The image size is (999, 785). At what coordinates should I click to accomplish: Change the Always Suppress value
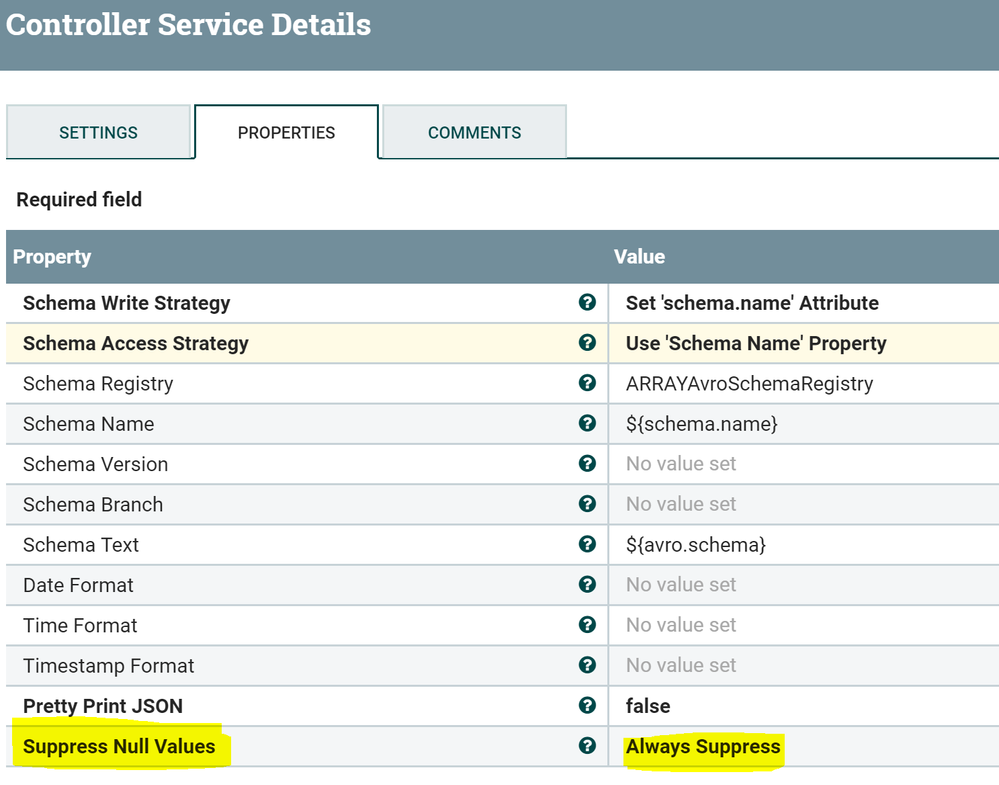(703, 746)
